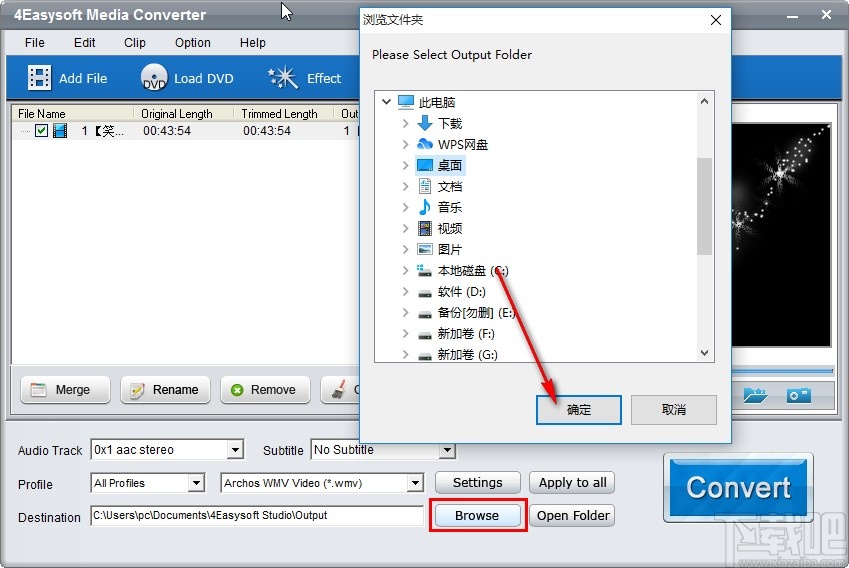The image size is (849, 568).
Task: Click the film strip icon in file row
Action: [60, 130]
